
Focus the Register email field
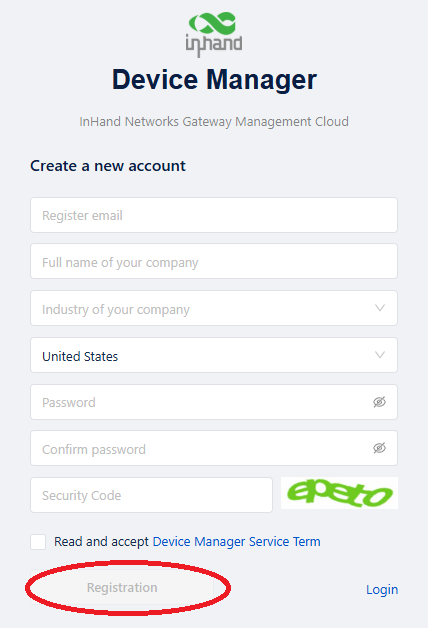click(x=214, y=215)
